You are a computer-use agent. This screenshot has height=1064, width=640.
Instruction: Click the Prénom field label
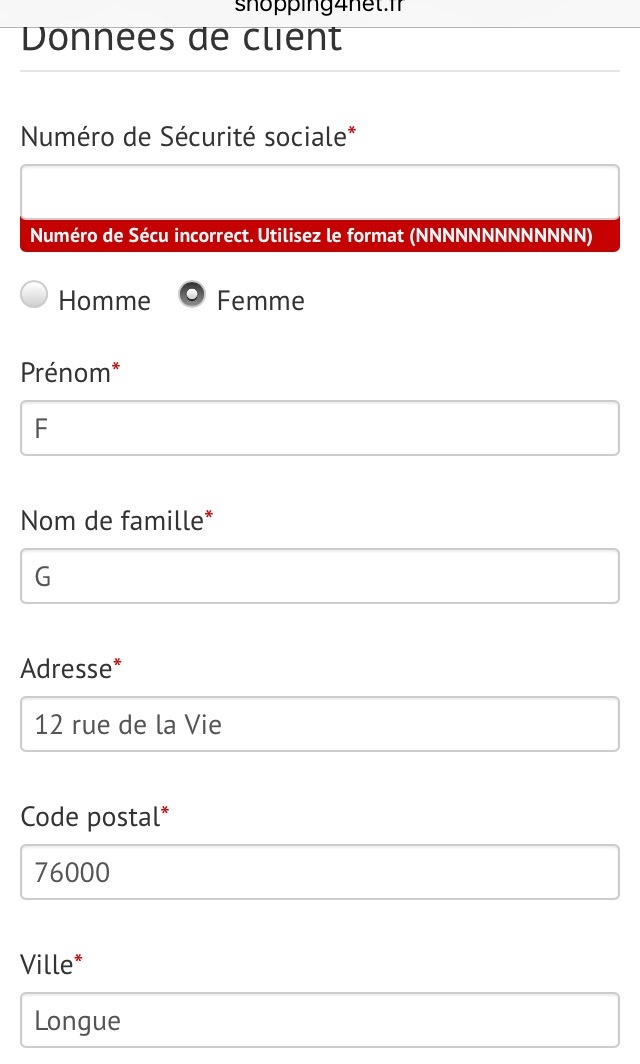point(65,373)
